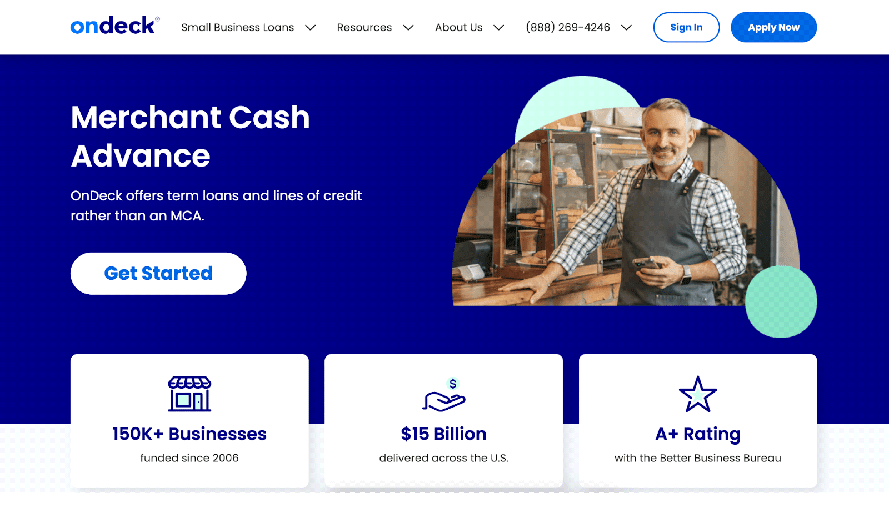
Task: Expand the Resources chevron arrow
Action: tap(408, 27)
